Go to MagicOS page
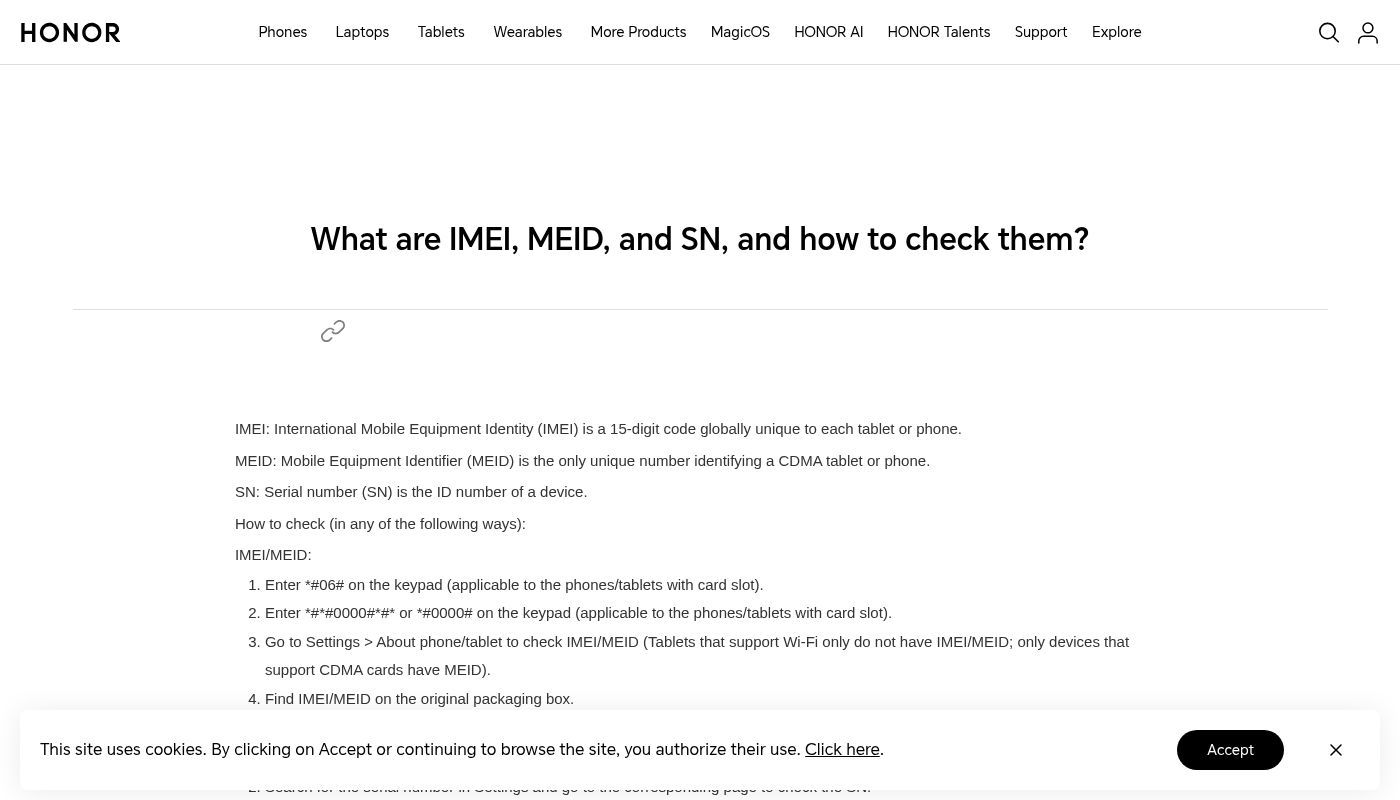Viewport: 1400px width, 800px height. click(x=740, y=32)
